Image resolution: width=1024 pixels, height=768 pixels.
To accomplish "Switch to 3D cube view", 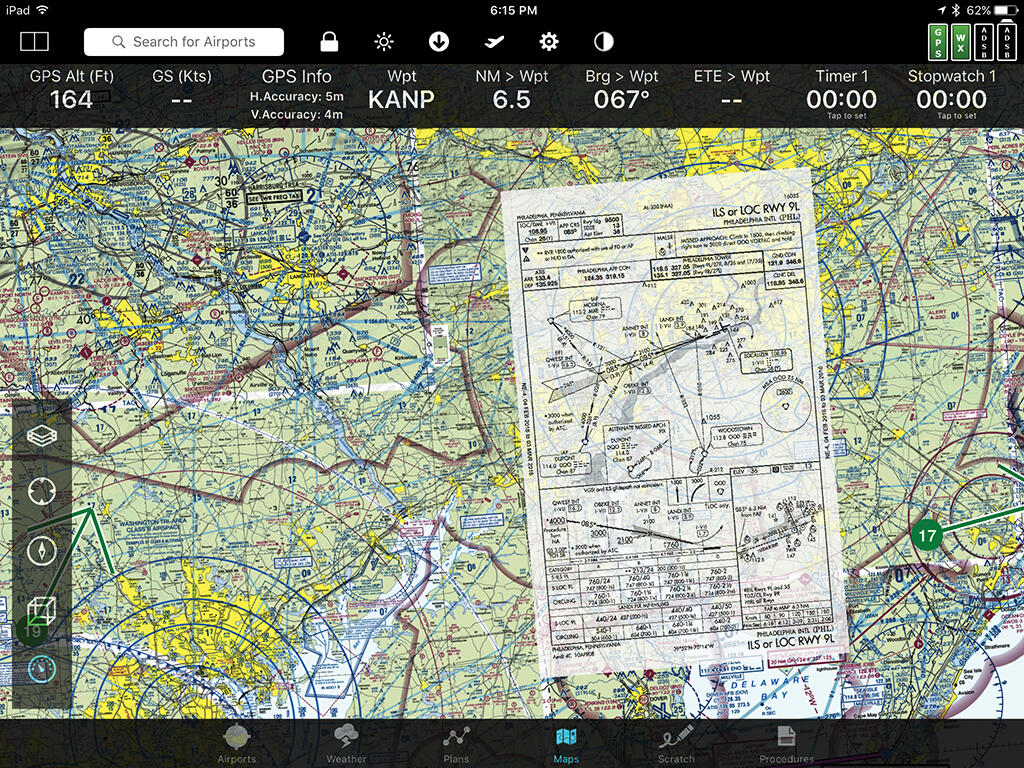I will (x=41, y=609).
